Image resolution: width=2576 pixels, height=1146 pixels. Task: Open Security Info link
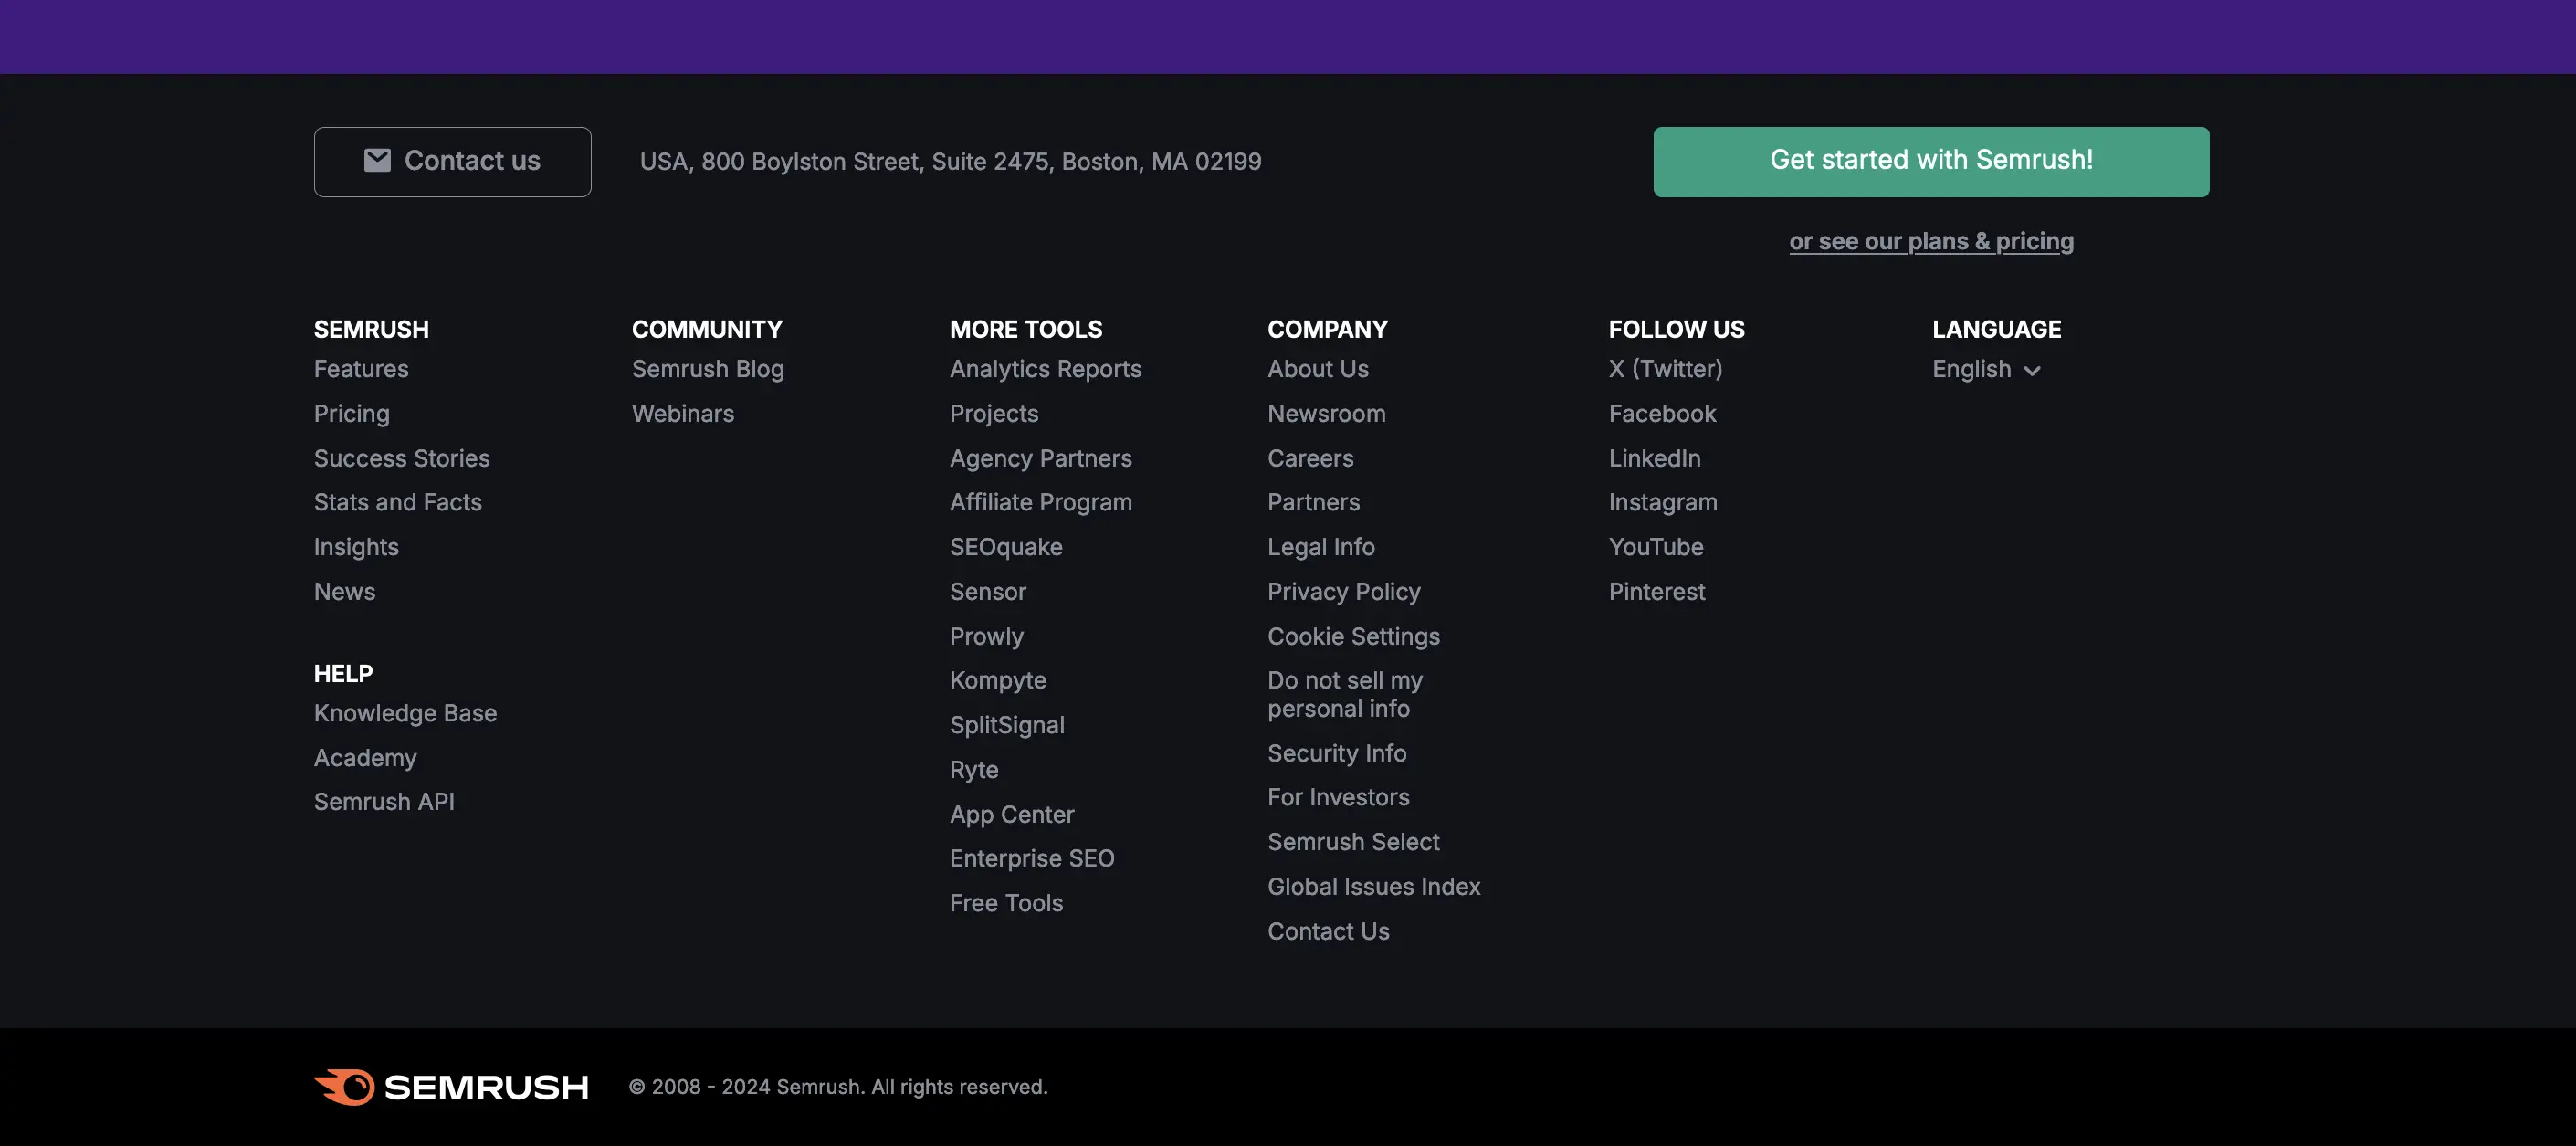[x=1337, y=753]
